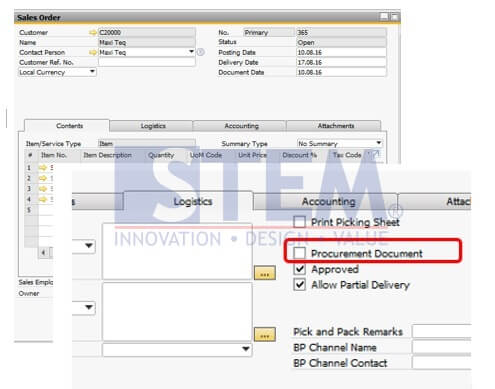The image size is (495, 389).
Task: Open small Accounting tab in Sales Order
Action: coord(241,126)
